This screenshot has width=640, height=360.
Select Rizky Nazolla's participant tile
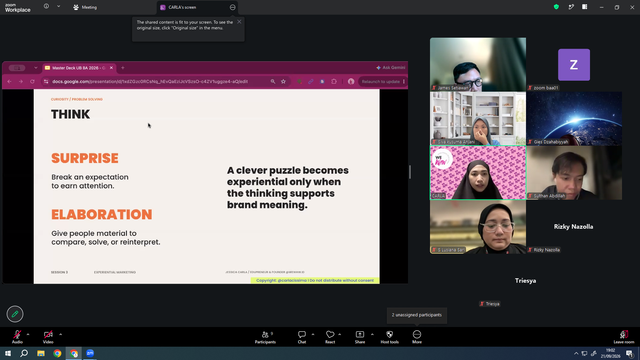click(x=574, y=227)
